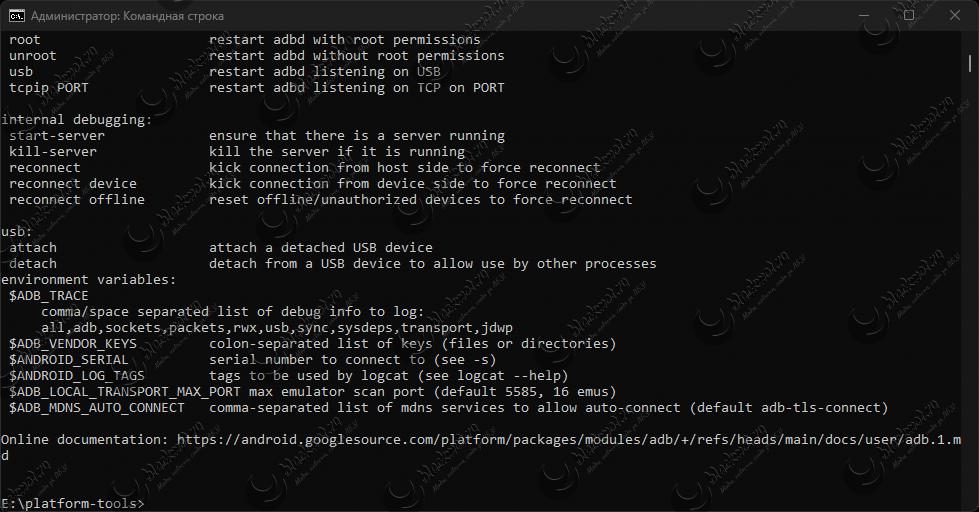Maximize the Command Prompt window
This screenshot has width=979, height=512.
[909, 16]
